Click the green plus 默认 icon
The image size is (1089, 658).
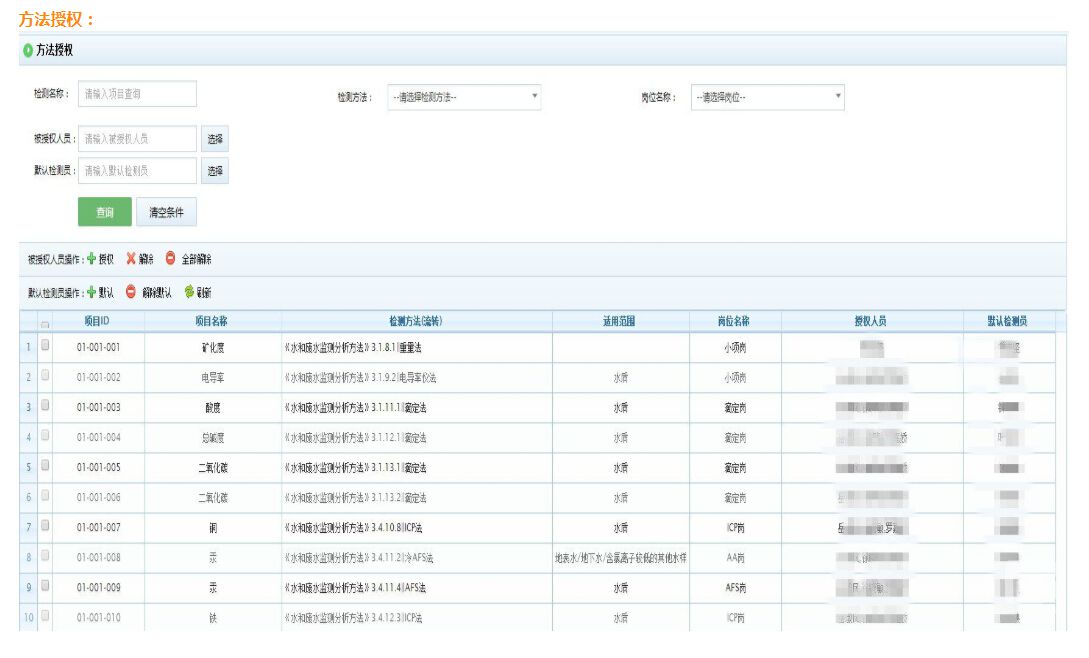[92, 292]
